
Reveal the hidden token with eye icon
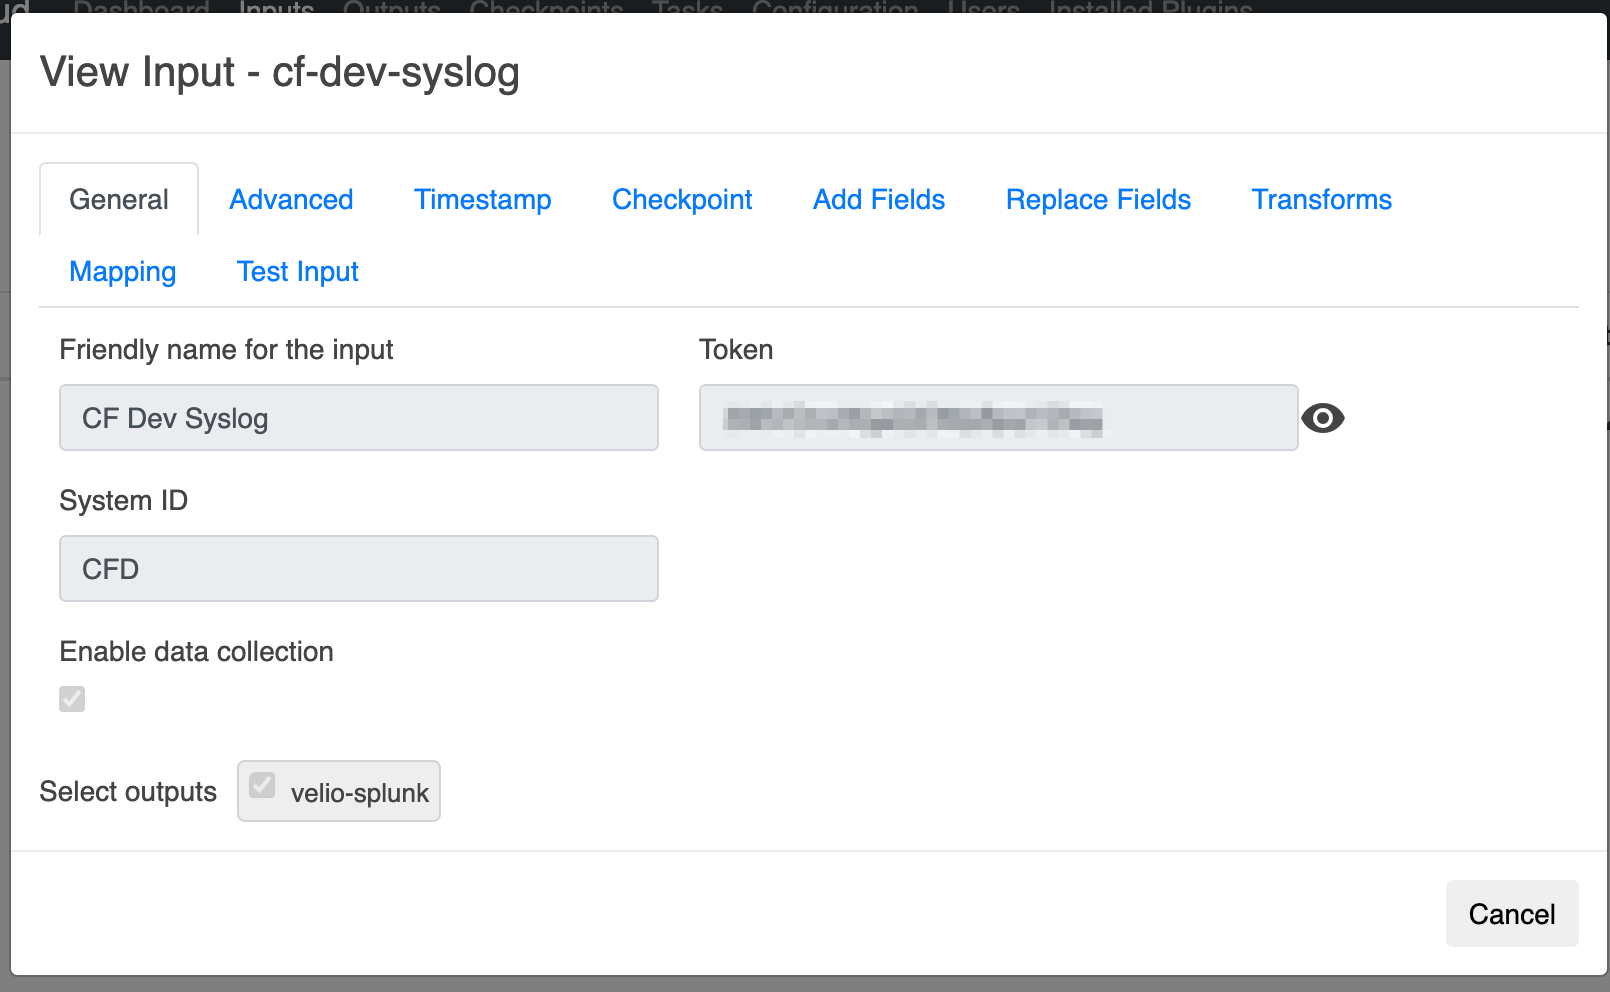1322,418
